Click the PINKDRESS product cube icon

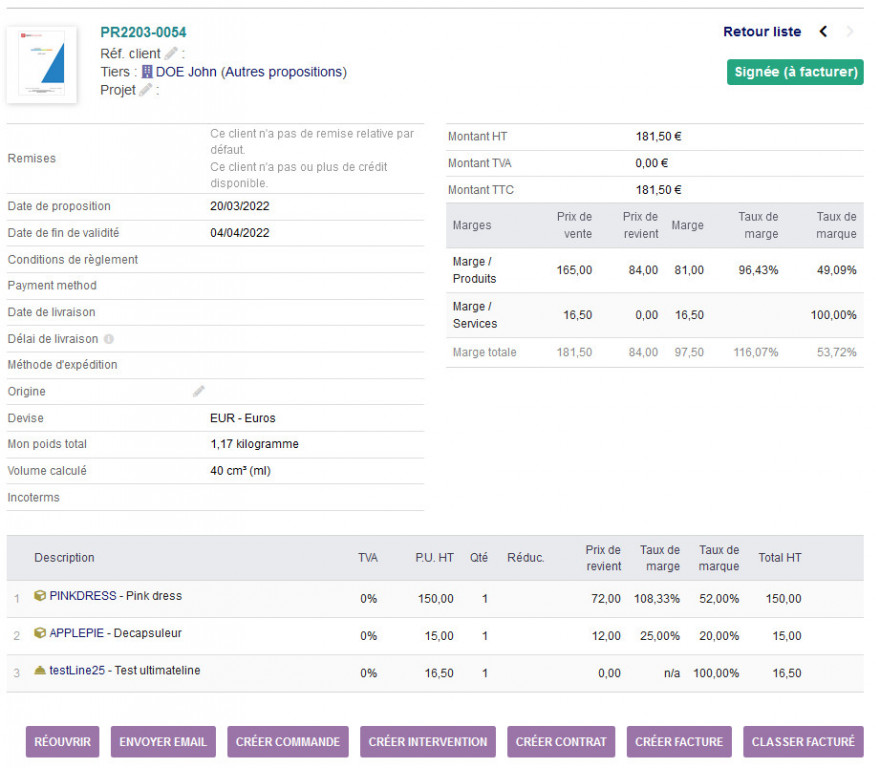pos(40,596)
